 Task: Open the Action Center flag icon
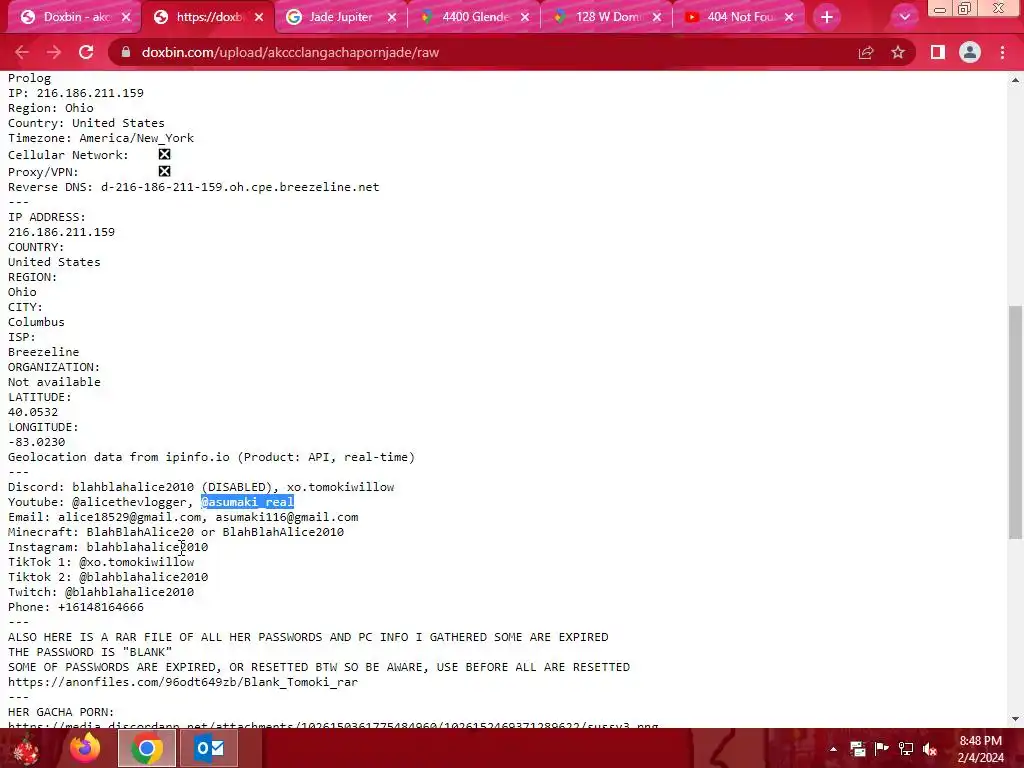pyautogui.click(x=881, y=748)
